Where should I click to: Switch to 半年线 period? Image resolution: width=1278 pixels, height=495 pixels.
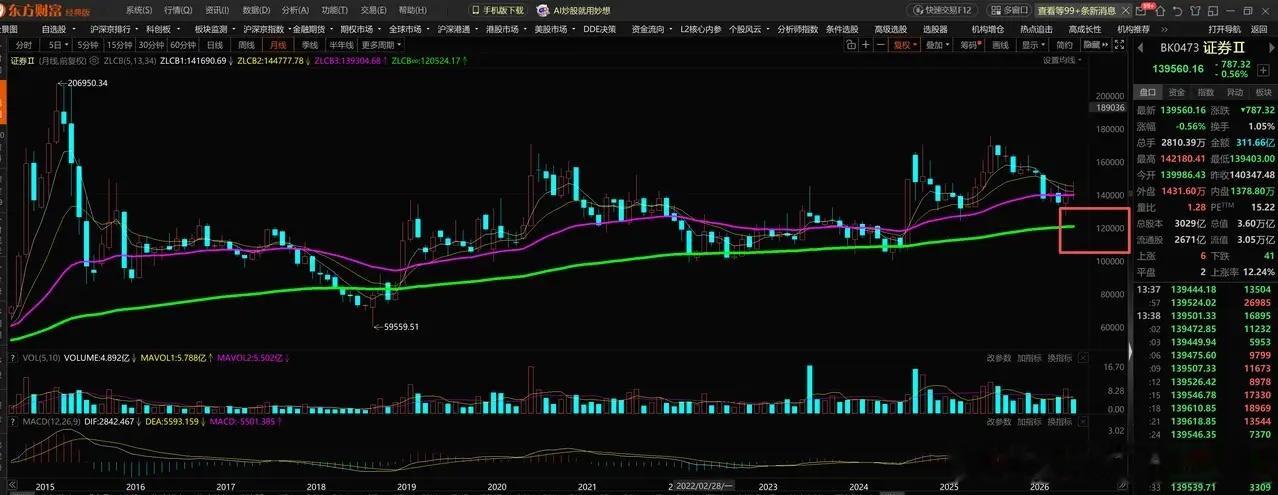click(x=341, y=45)
